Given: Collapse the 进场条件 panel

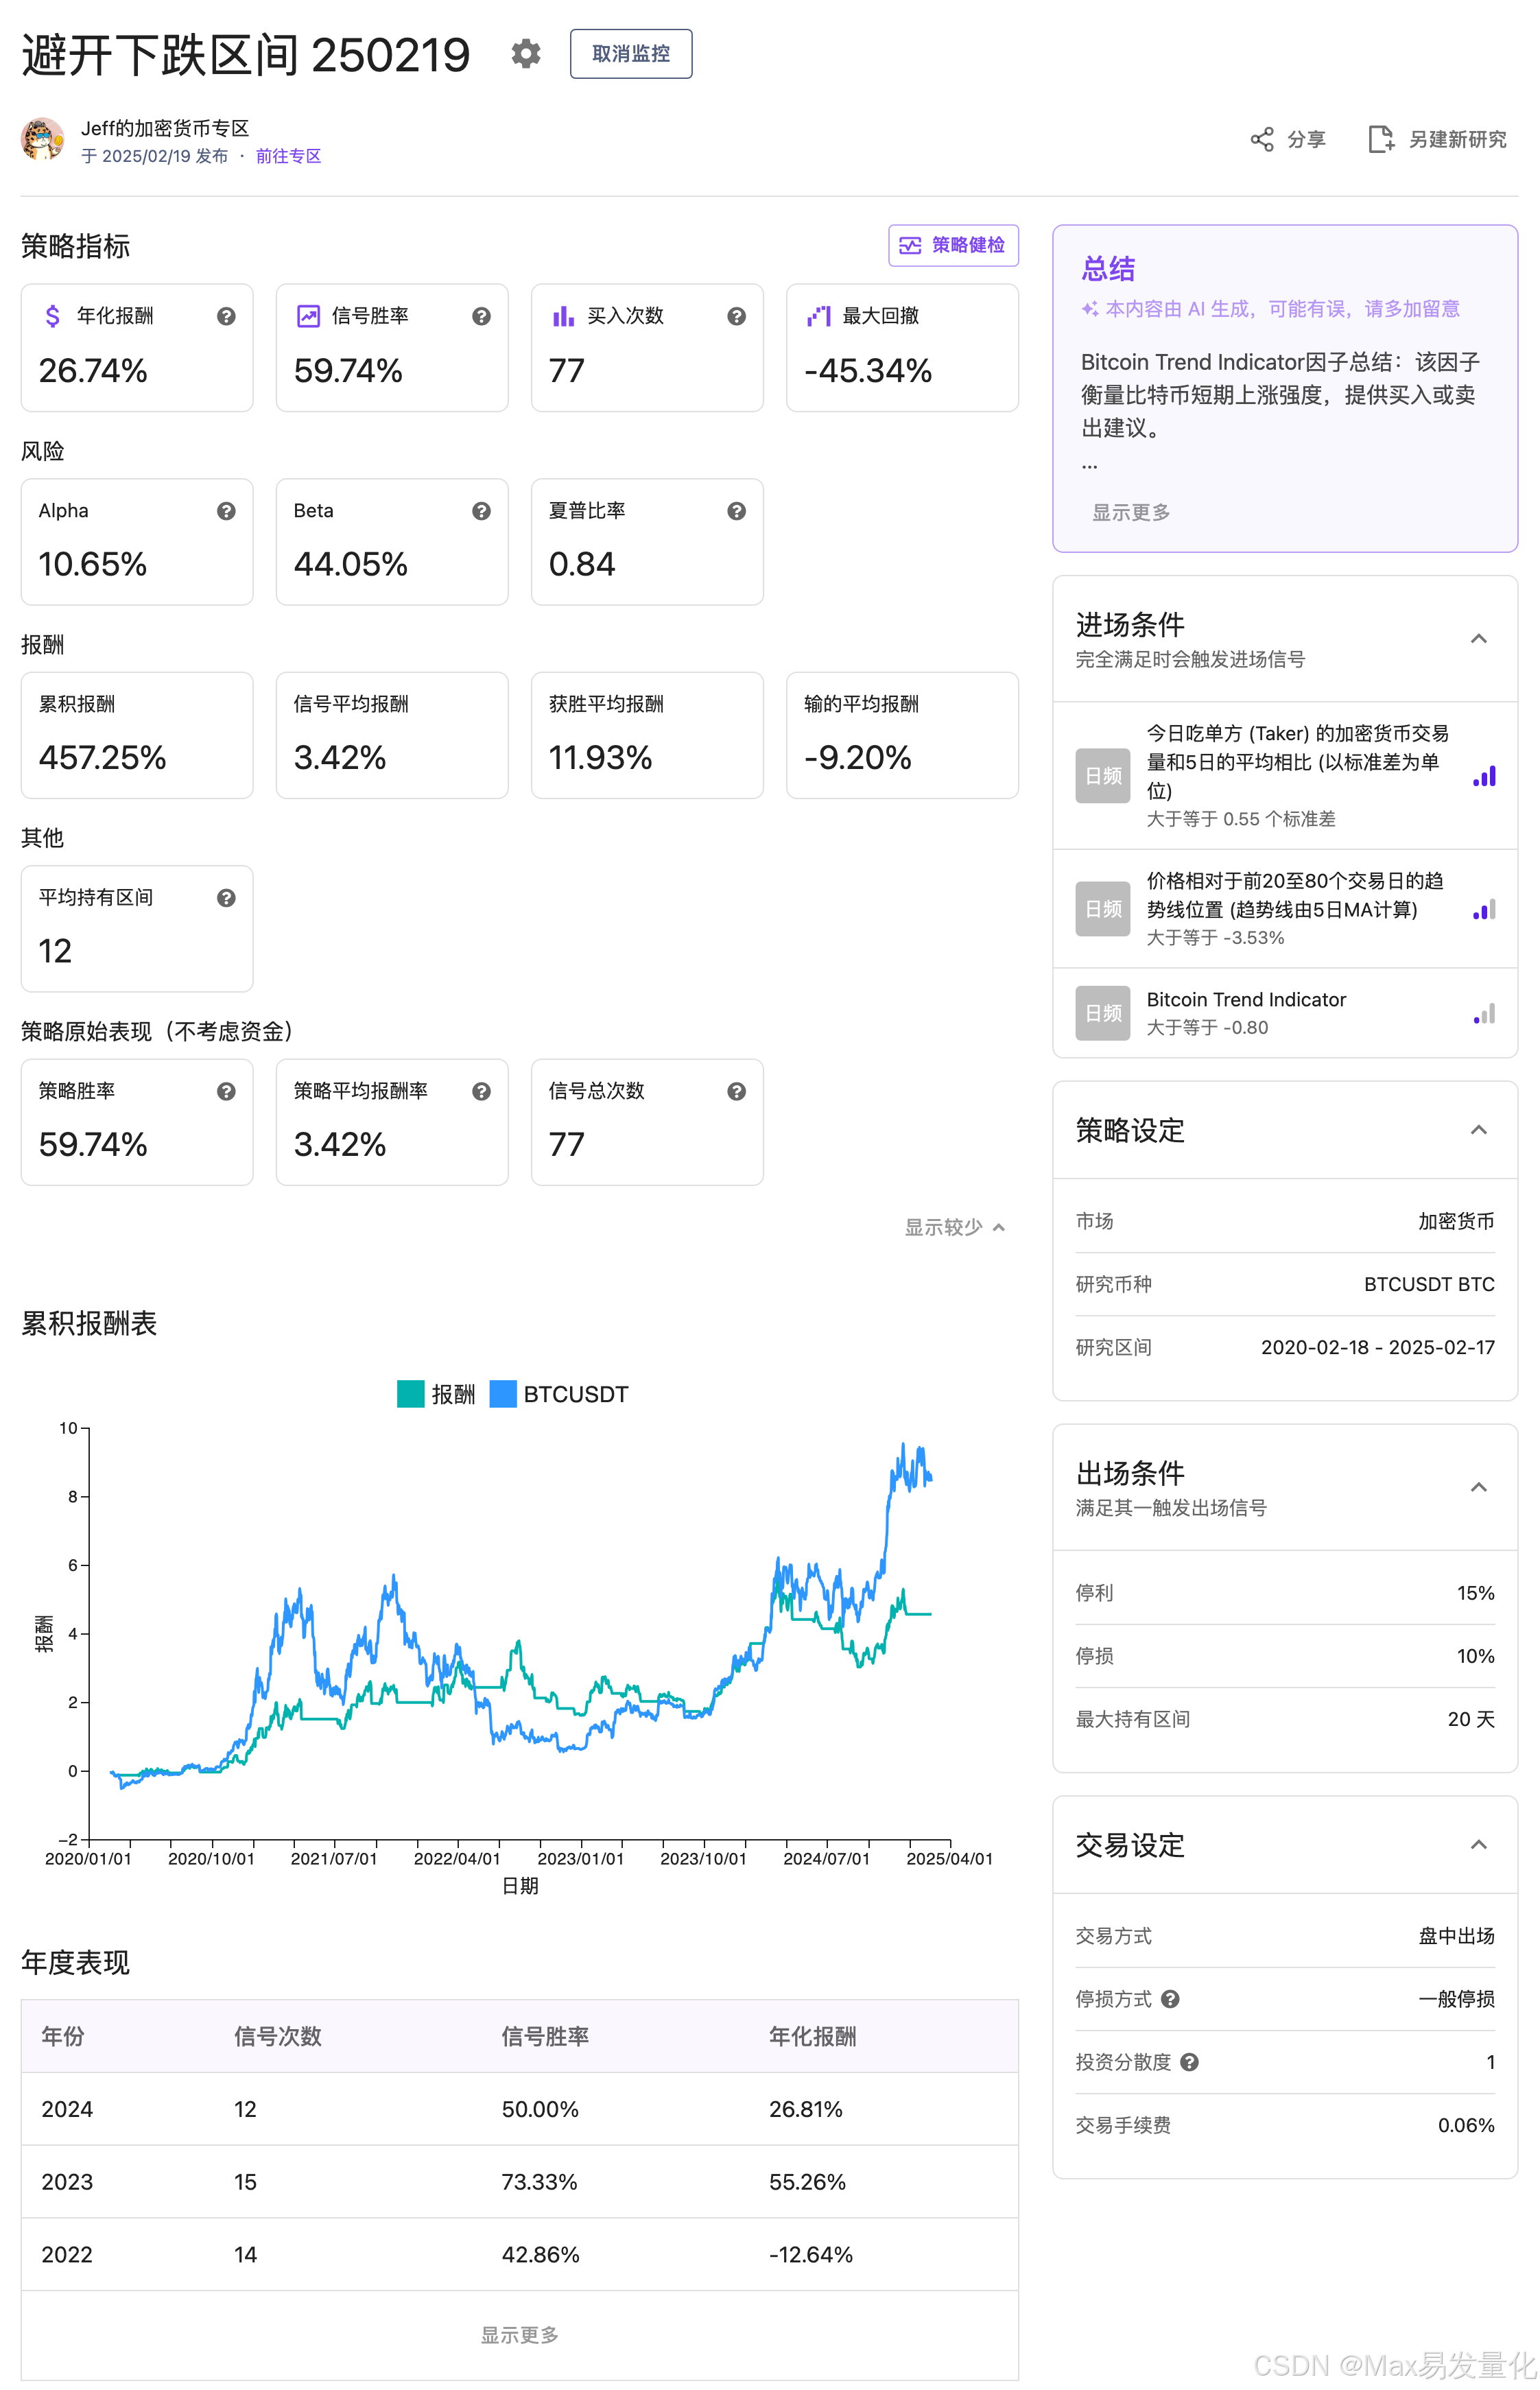Looking at the screenshot, I should point(1478,638).
